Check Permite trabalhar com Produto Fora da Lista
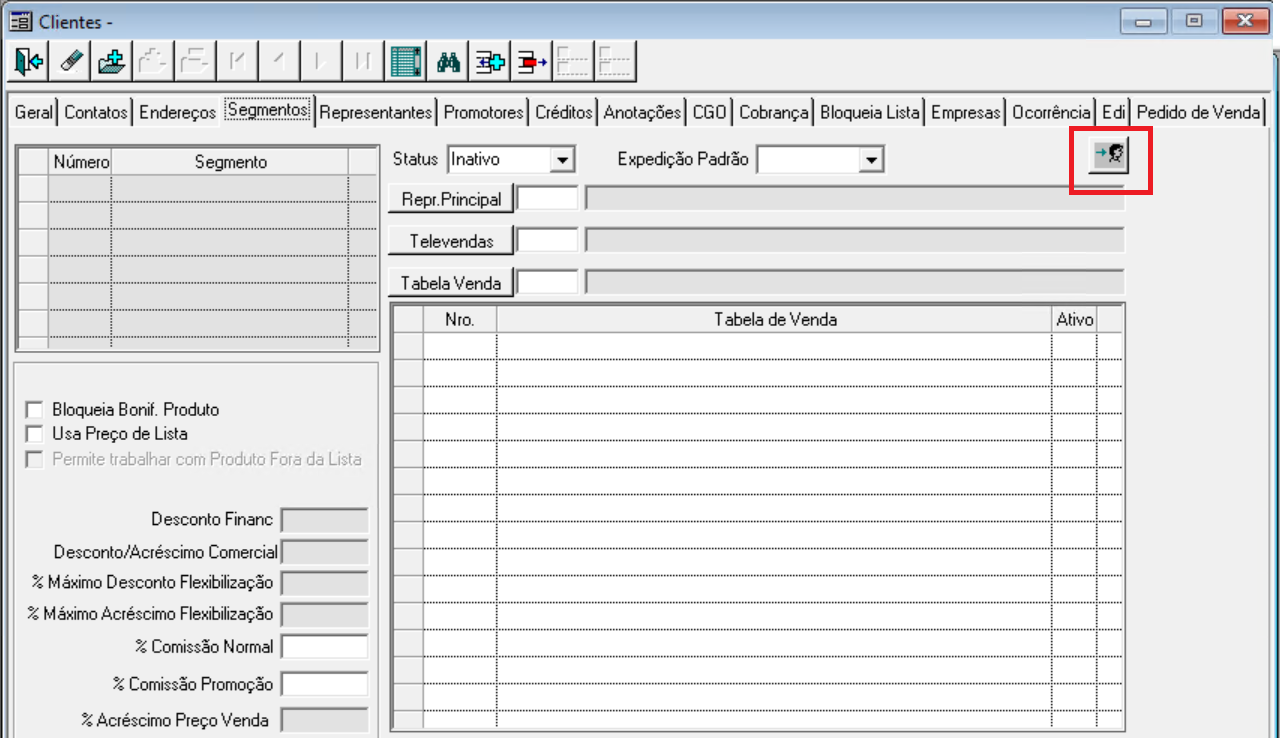The width and height of the screenshot is (1280, 738). [x=35, y=459]
